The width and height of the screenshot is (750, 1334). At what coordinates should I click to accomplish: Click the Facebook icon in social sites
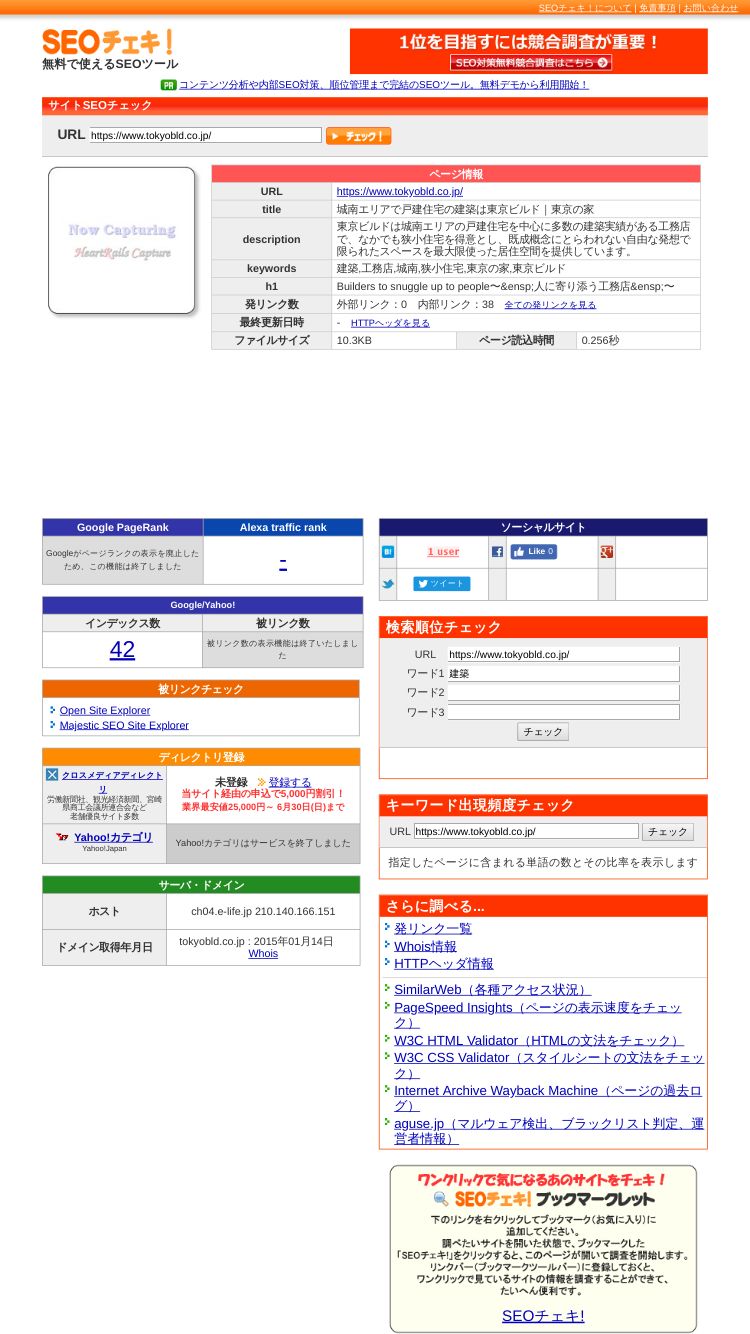coord(497,552)
